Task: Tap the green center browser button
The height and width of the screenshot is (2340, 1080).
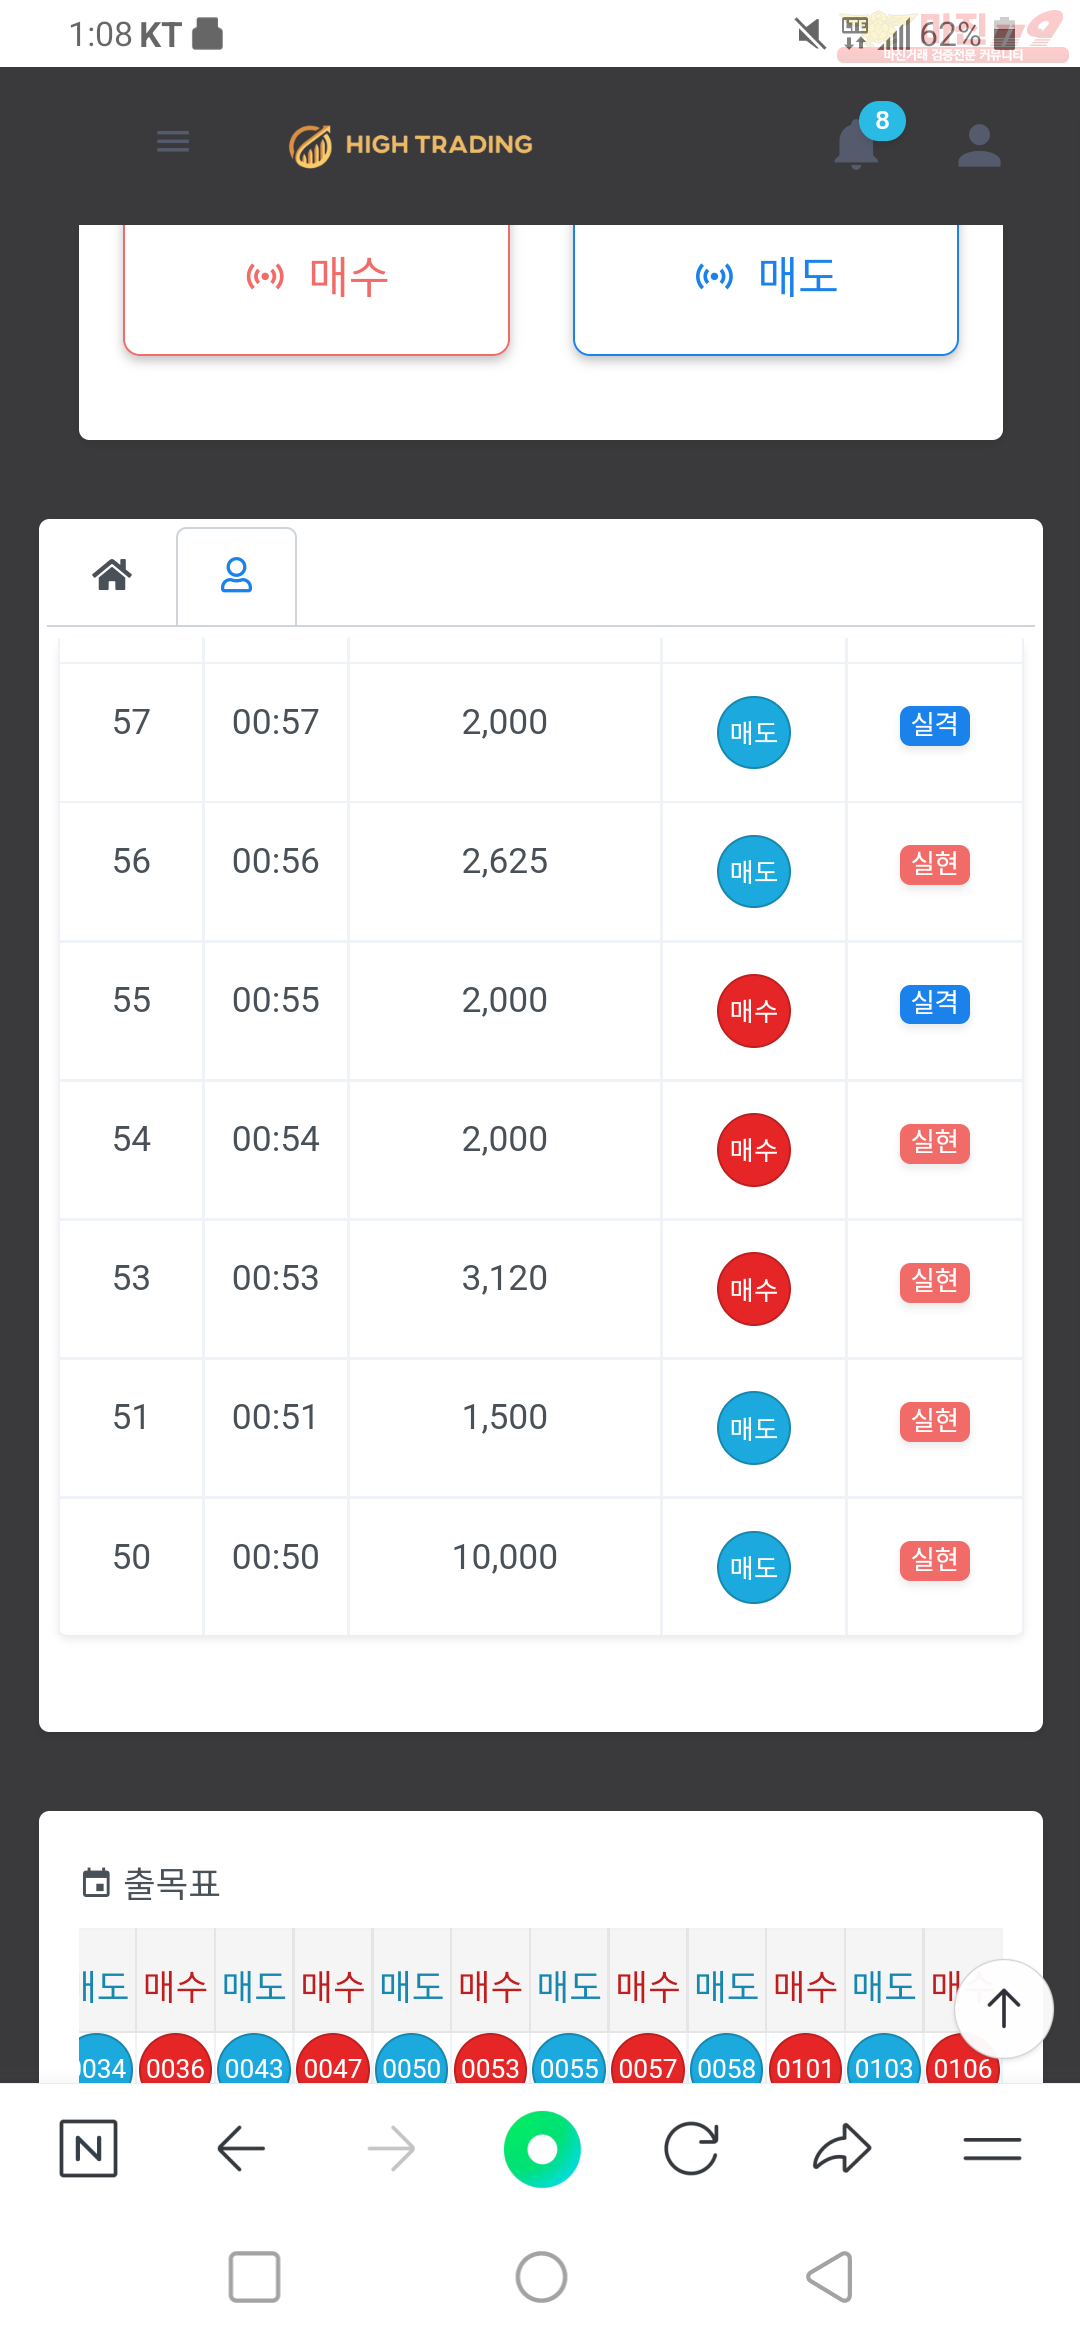Action: (x=542, y=2148)
